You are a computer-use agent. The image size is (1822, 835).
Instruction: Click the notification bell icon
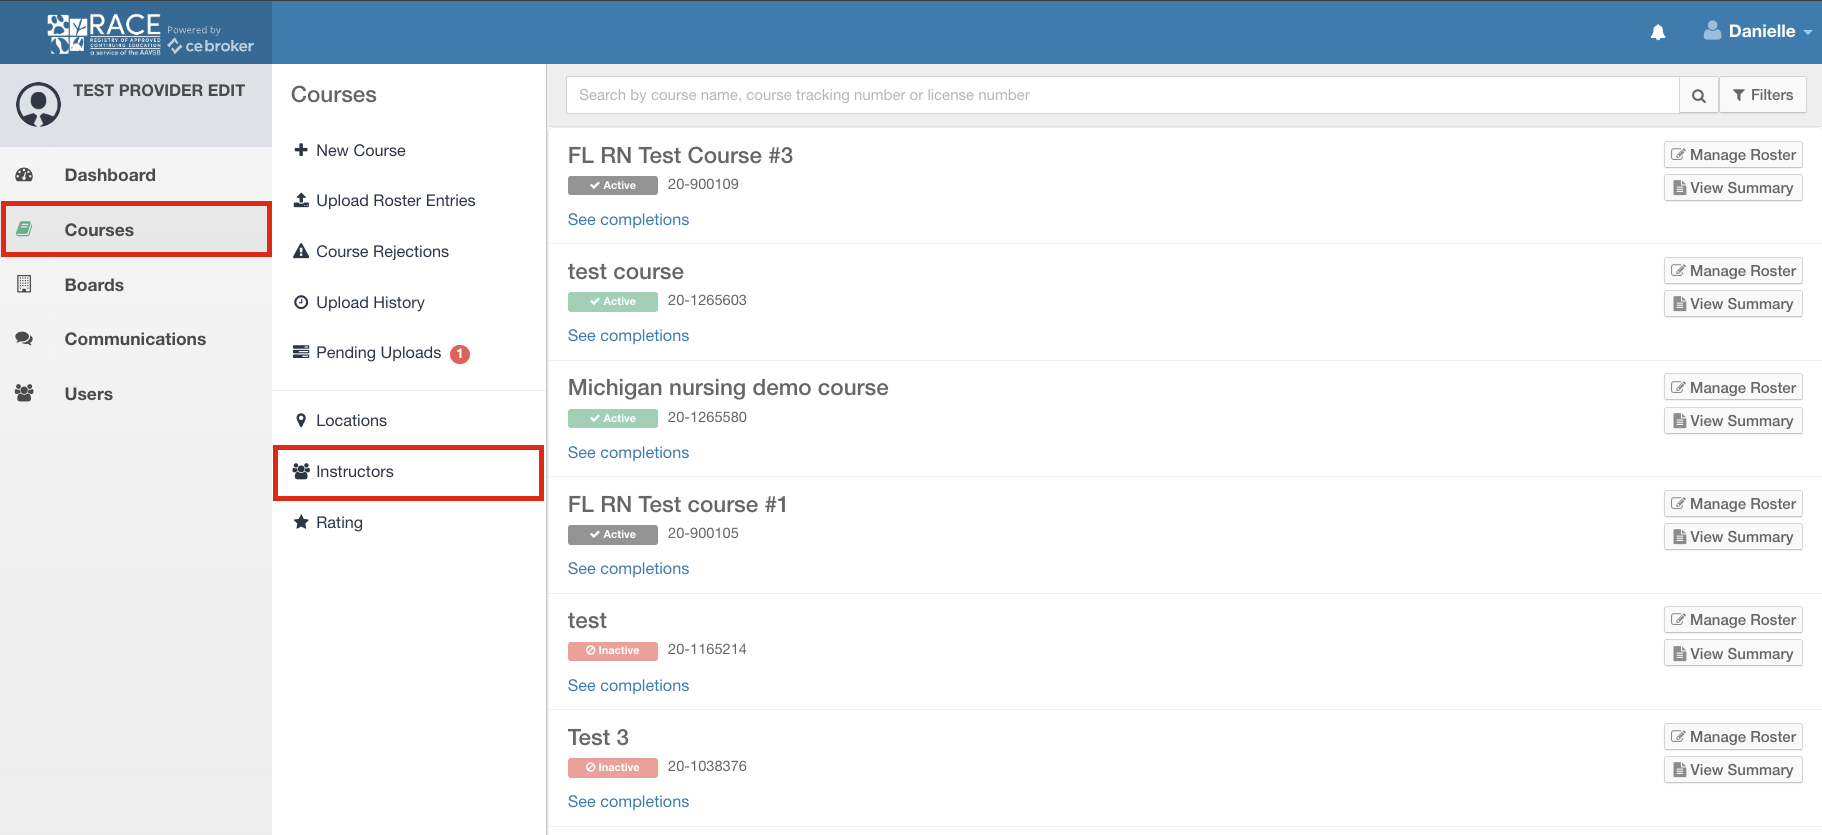[1658, 32]
